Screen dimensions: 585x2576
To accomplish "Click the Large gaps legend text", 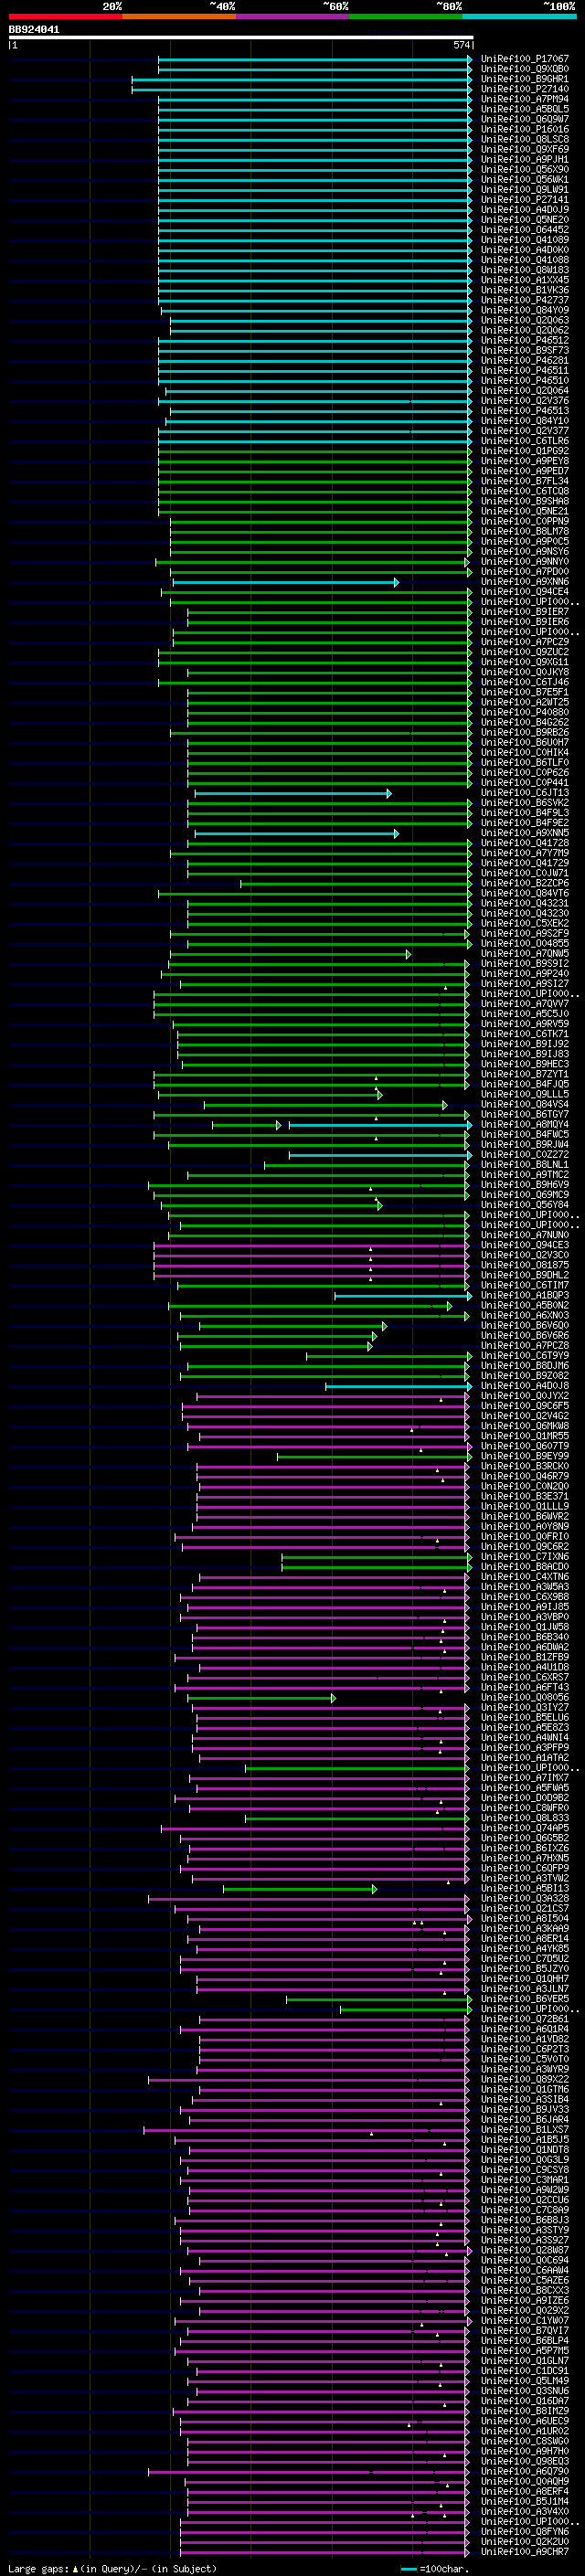I will (112, 2568).
